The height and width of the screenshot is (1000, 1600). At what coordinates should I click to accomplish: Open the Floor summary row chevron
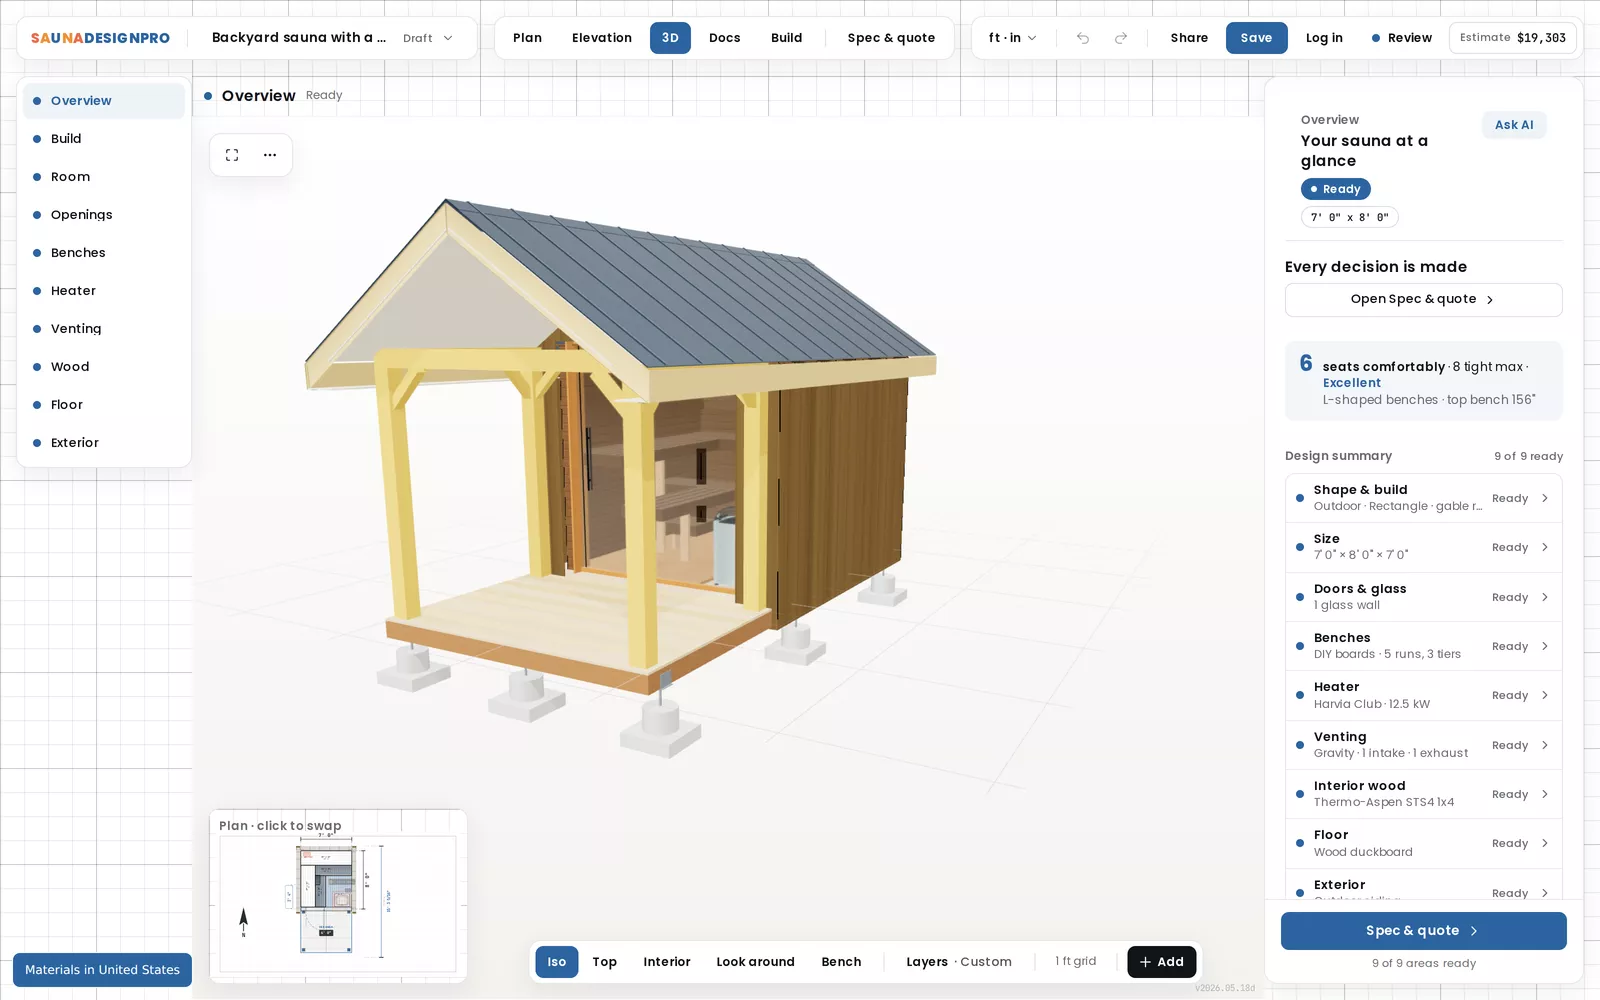pyautogui.click(x=1545, y=843)
